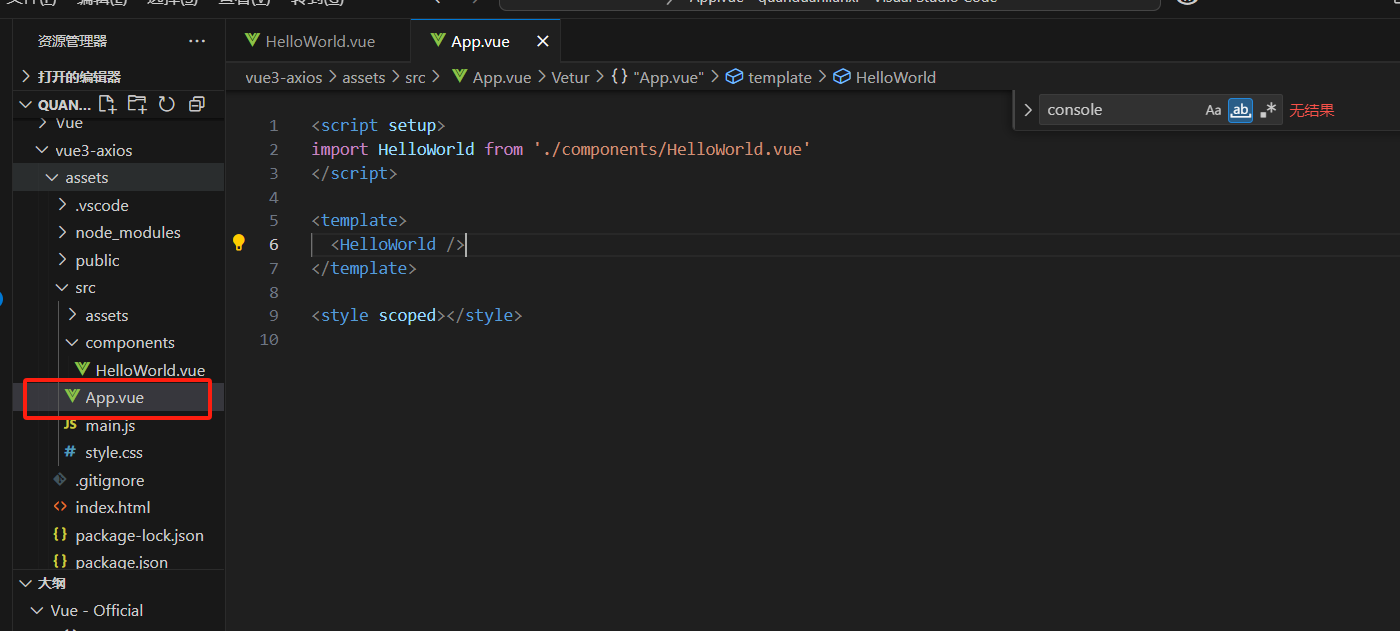
Task: Open index.html from the file tree
Action: 112,507
